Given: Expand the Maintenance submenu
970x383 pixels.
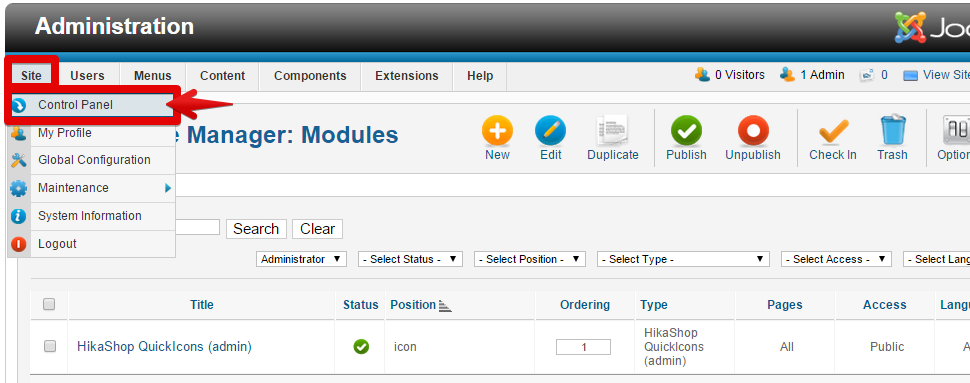Looking at the screenshot, I should pyautogui.click(x=92, y=188).
